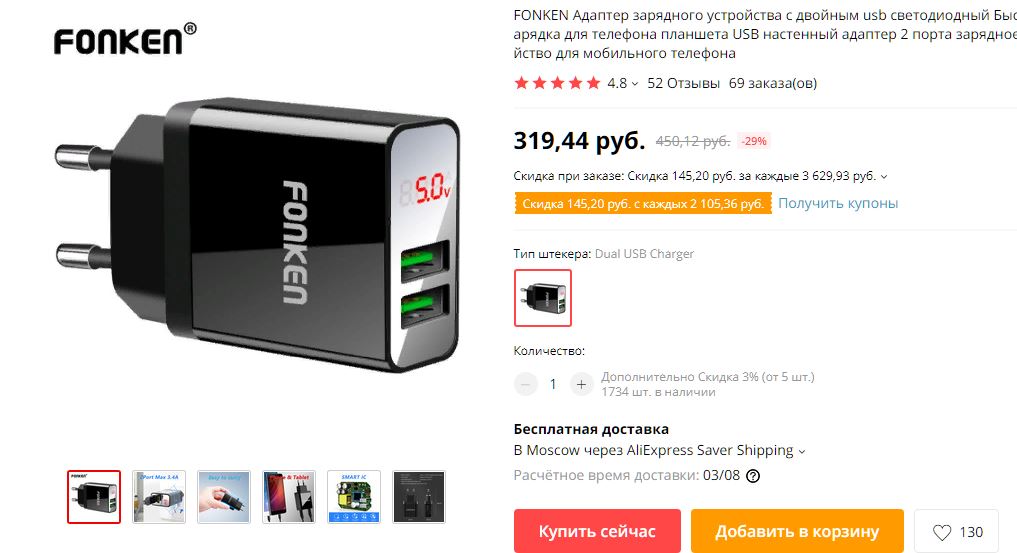Click the Получить купоны link
The height and width of the screenshot is (553, 1017).
[x=838, y=203]
